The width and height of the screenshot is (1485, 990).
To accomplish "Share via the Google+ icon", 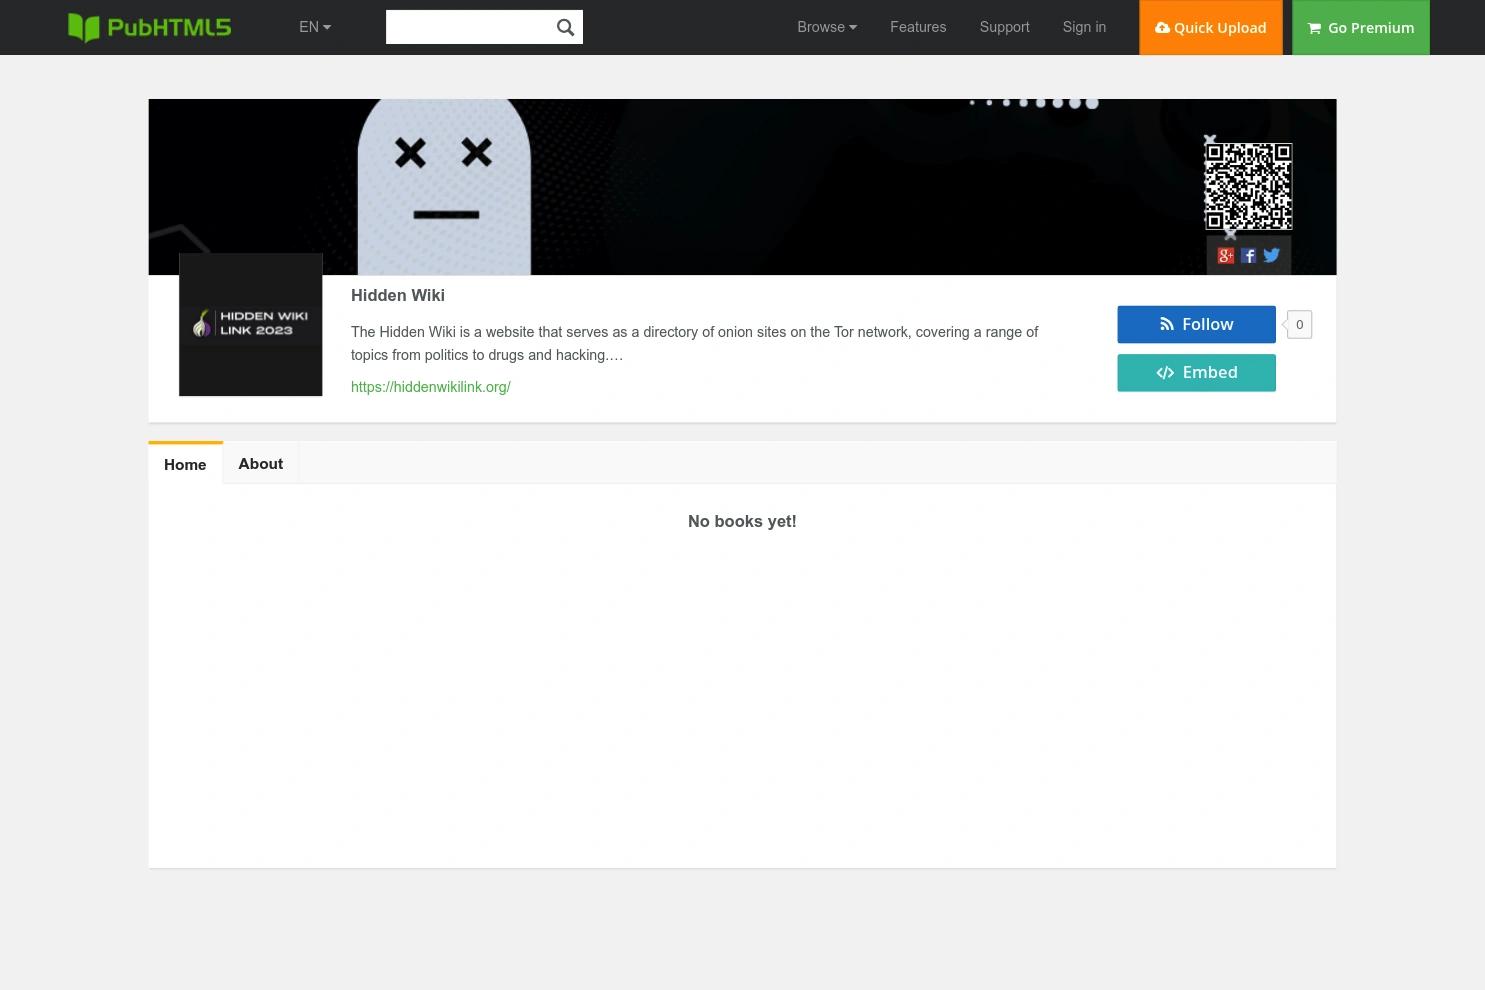I will [1225, 256].
